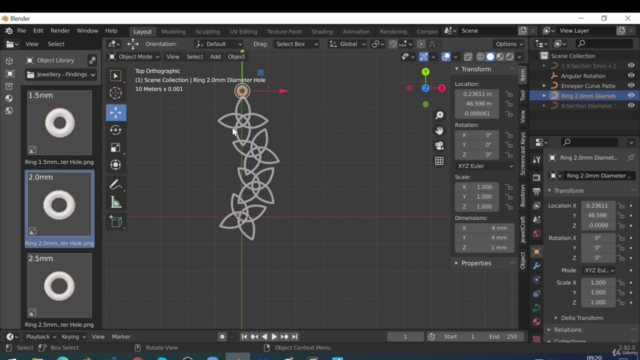Viewport: 640px width, 360px height.
Task: Click the auto keying record button
Action: (x=222, y=337)
